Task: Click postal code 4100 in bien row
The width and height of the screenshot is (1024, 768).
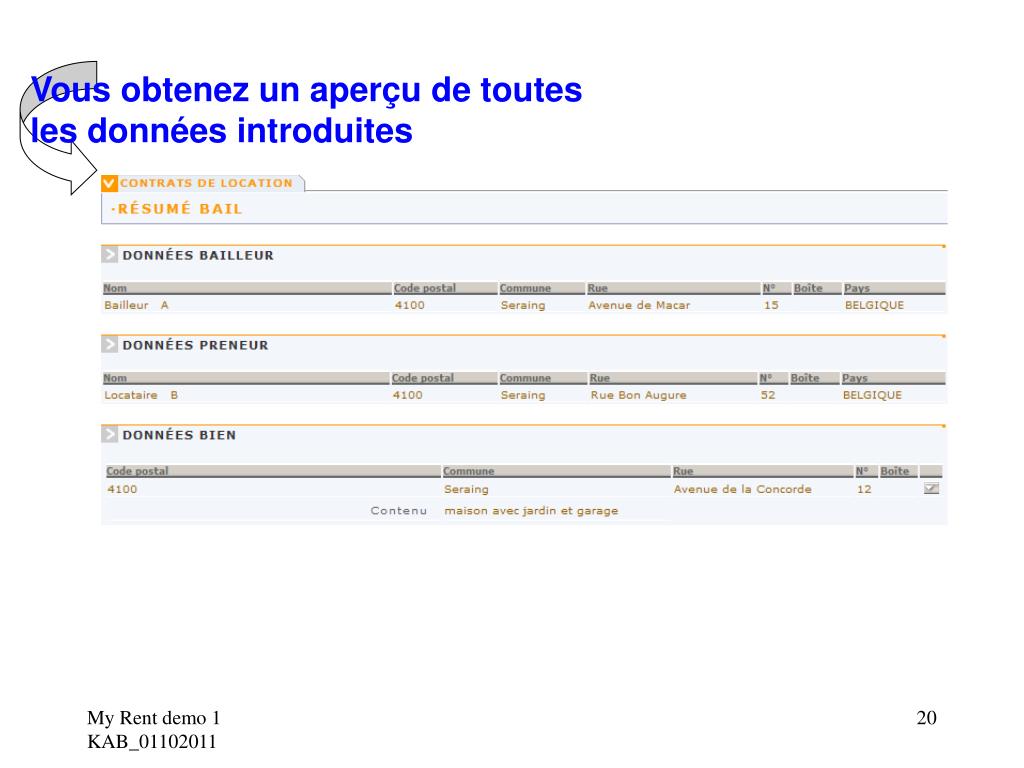Action: point(122,489)
